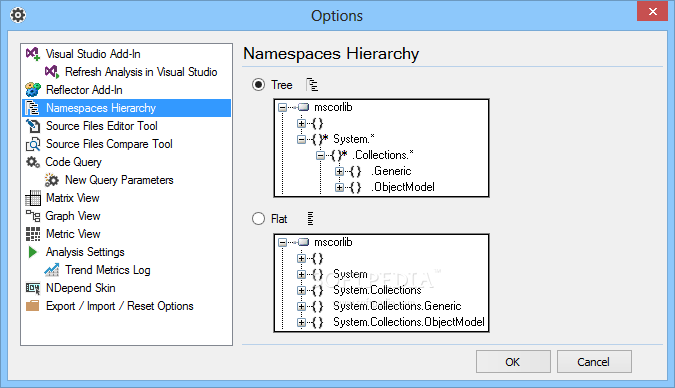Viewport: 675px width, 388px height.
Task: Confirm with the OK button
Action: coord(513,362)
